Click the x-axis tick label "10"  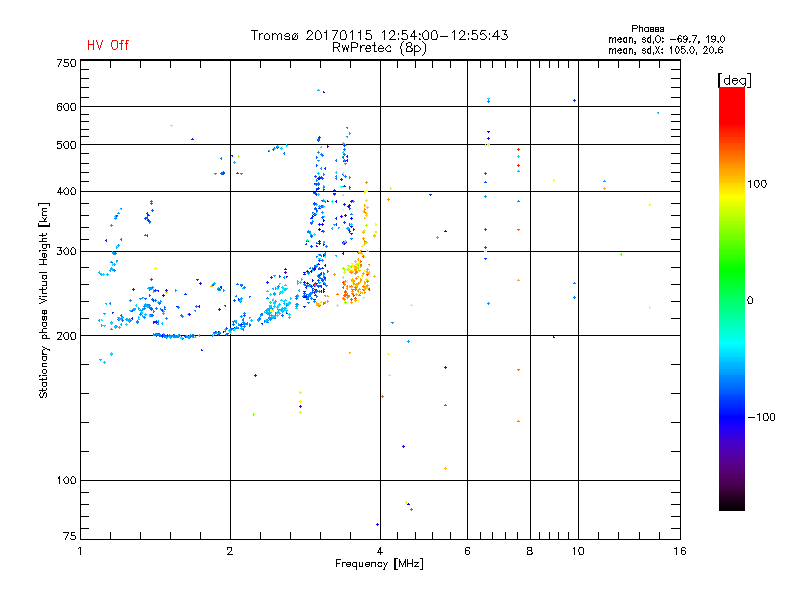[578, 551]
